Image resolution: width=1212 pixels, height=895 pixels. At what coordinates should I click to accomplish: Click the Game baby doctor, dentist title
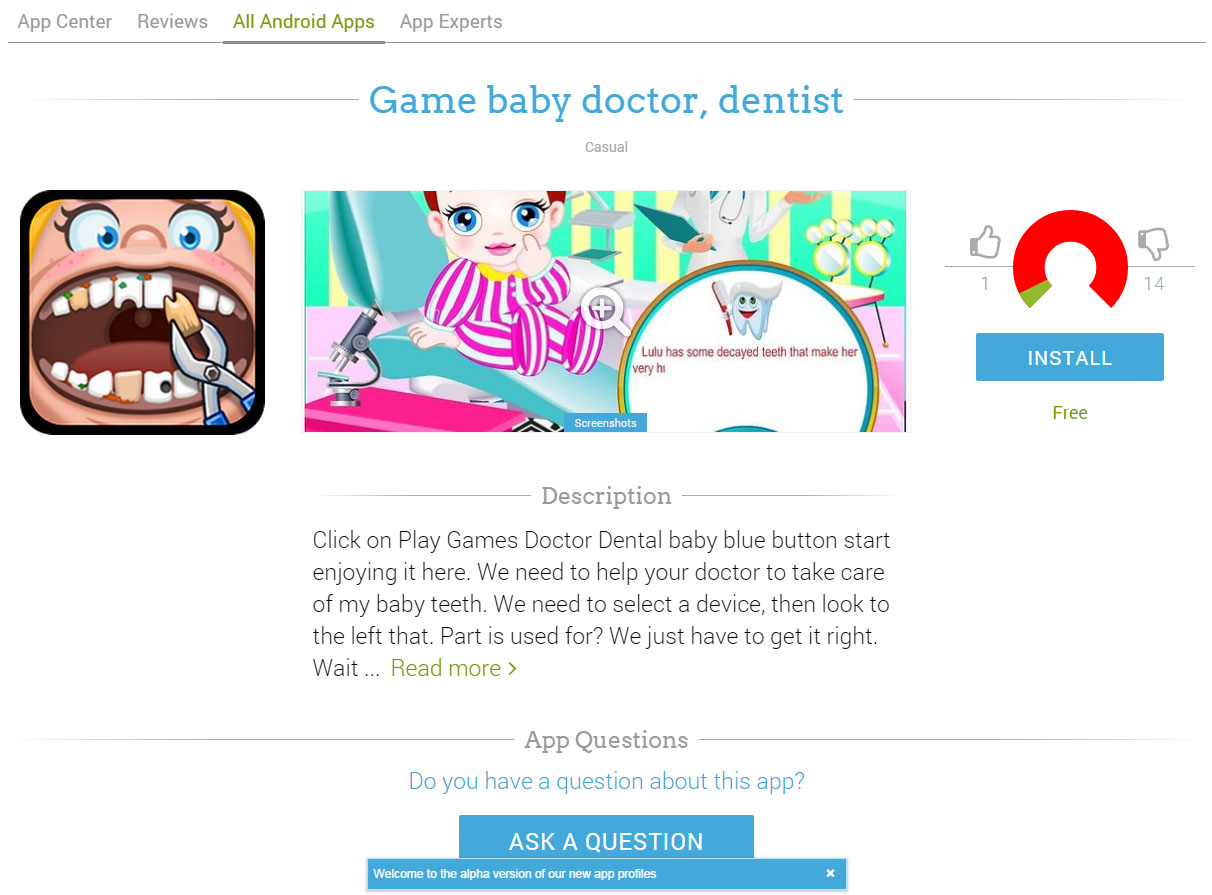coord(606,100)
